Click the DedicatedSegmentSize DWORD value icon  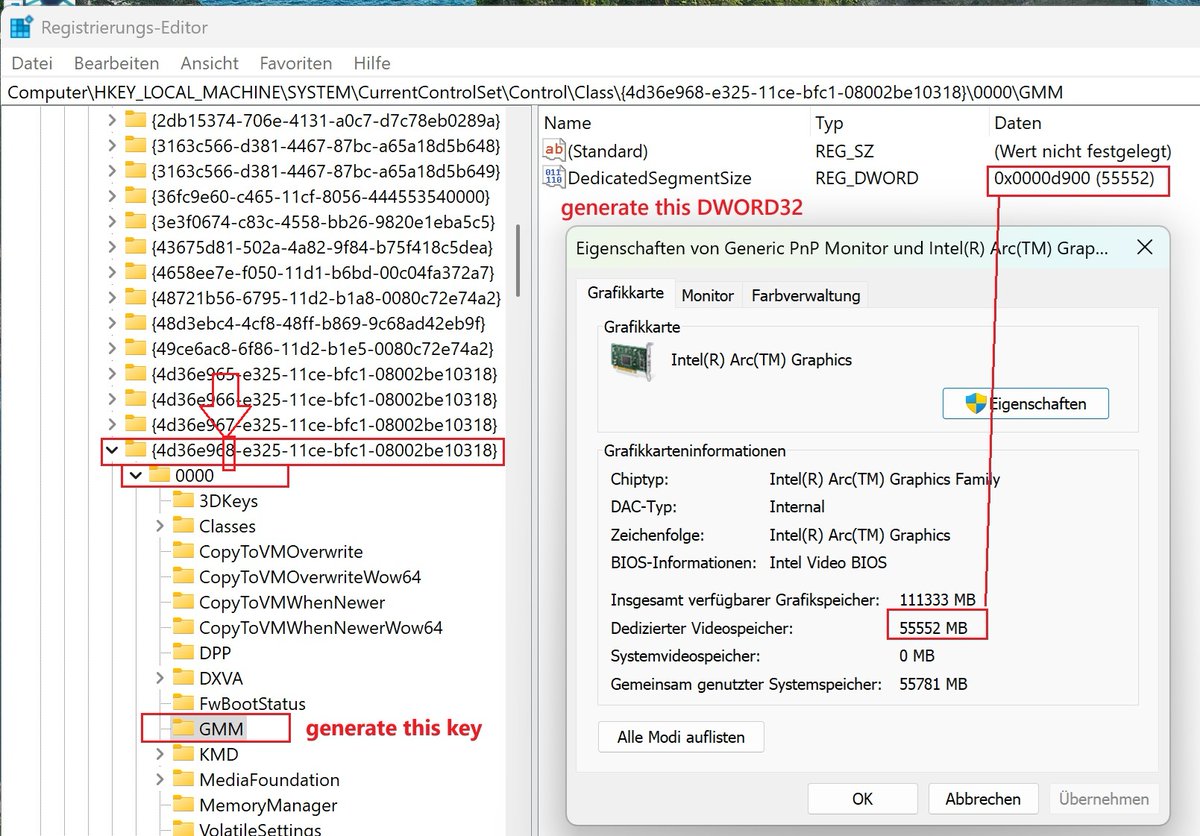coord(554,178)
